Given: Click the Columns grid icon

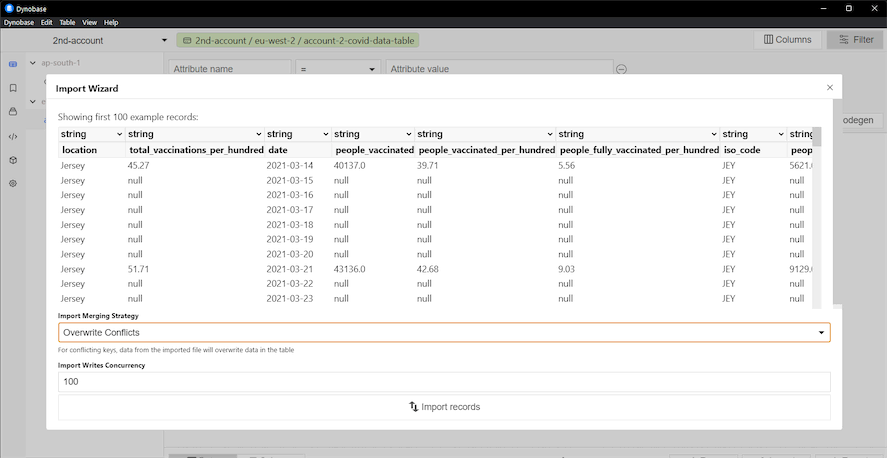Looking at the screenshot, I should click(x=768, y=40).
